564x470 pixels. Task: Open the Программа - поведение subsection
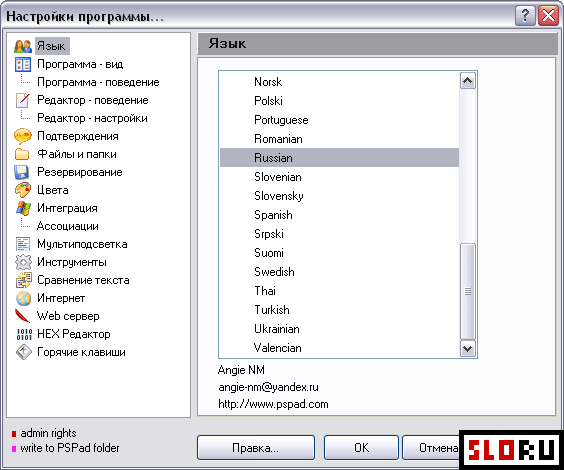coord(98,82)
